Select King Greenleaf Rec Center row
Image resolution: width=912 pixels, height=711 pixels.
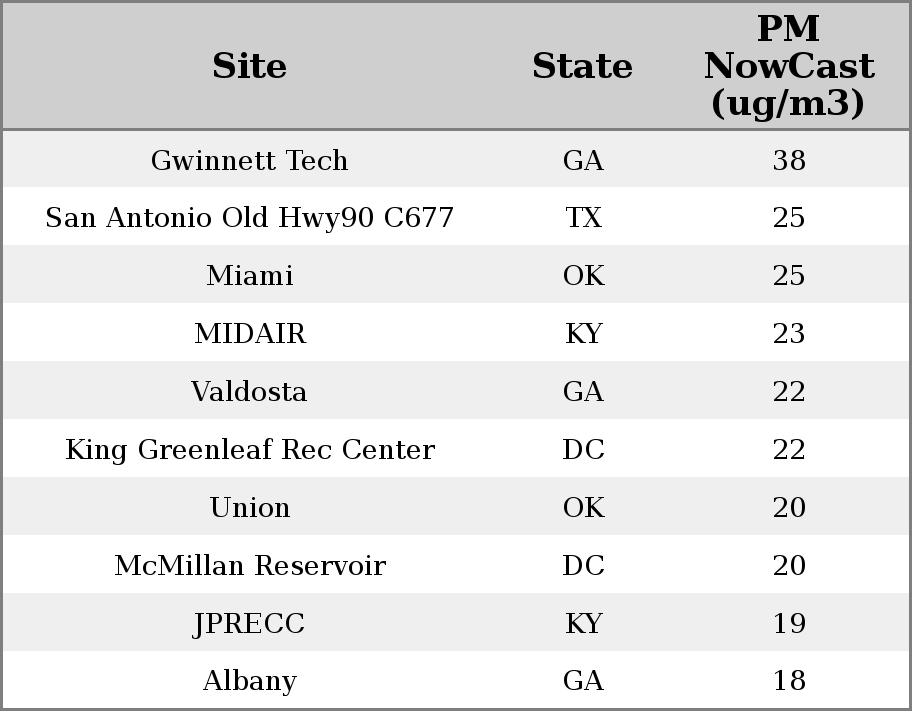(249, 450)
